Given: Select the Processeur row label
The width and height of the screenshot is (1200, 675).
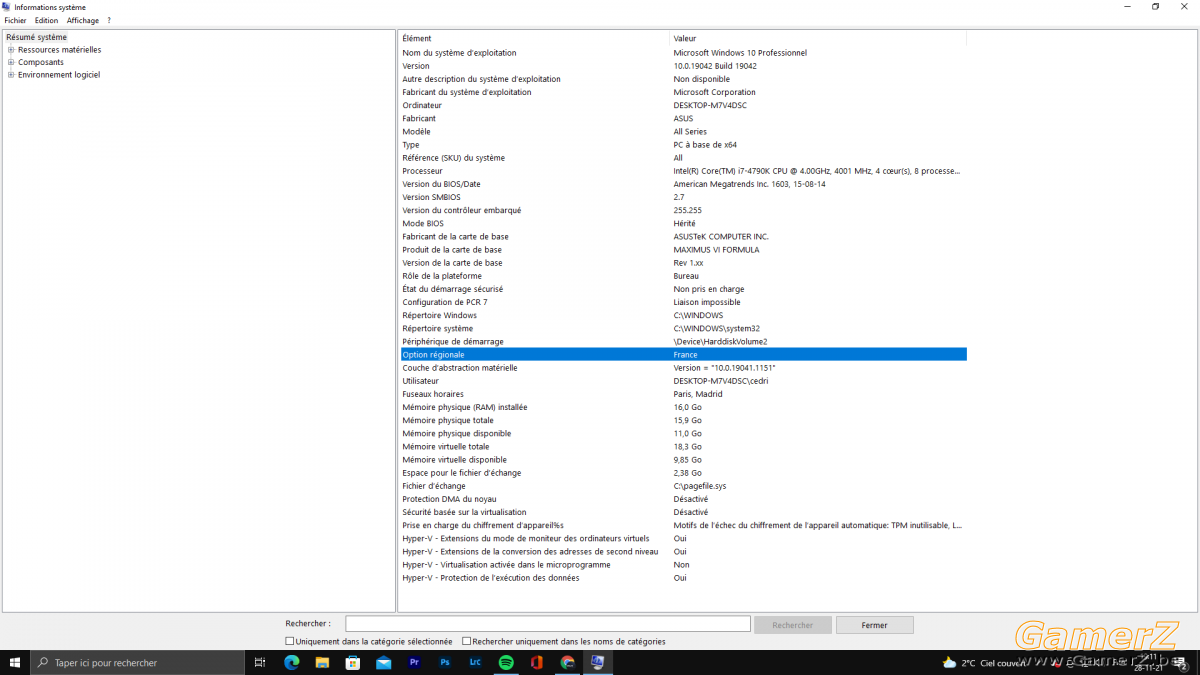Looking at the screenshot, I should (422, 171).
